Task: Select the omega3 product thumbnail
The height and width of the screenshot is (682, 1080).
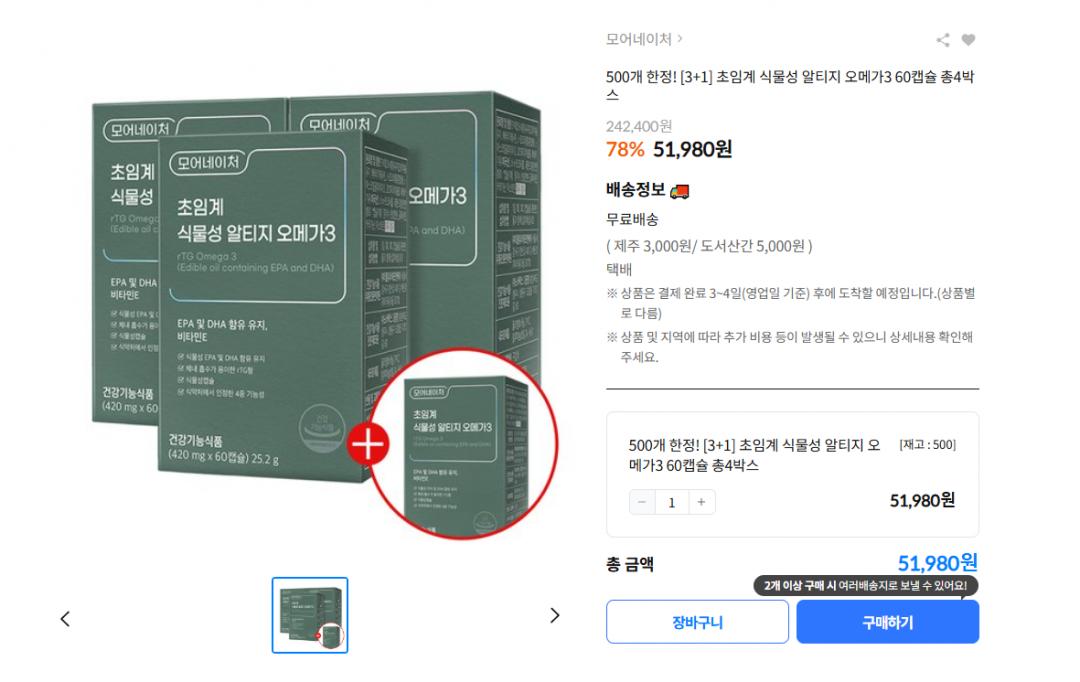Action: [x=310, y=615]
